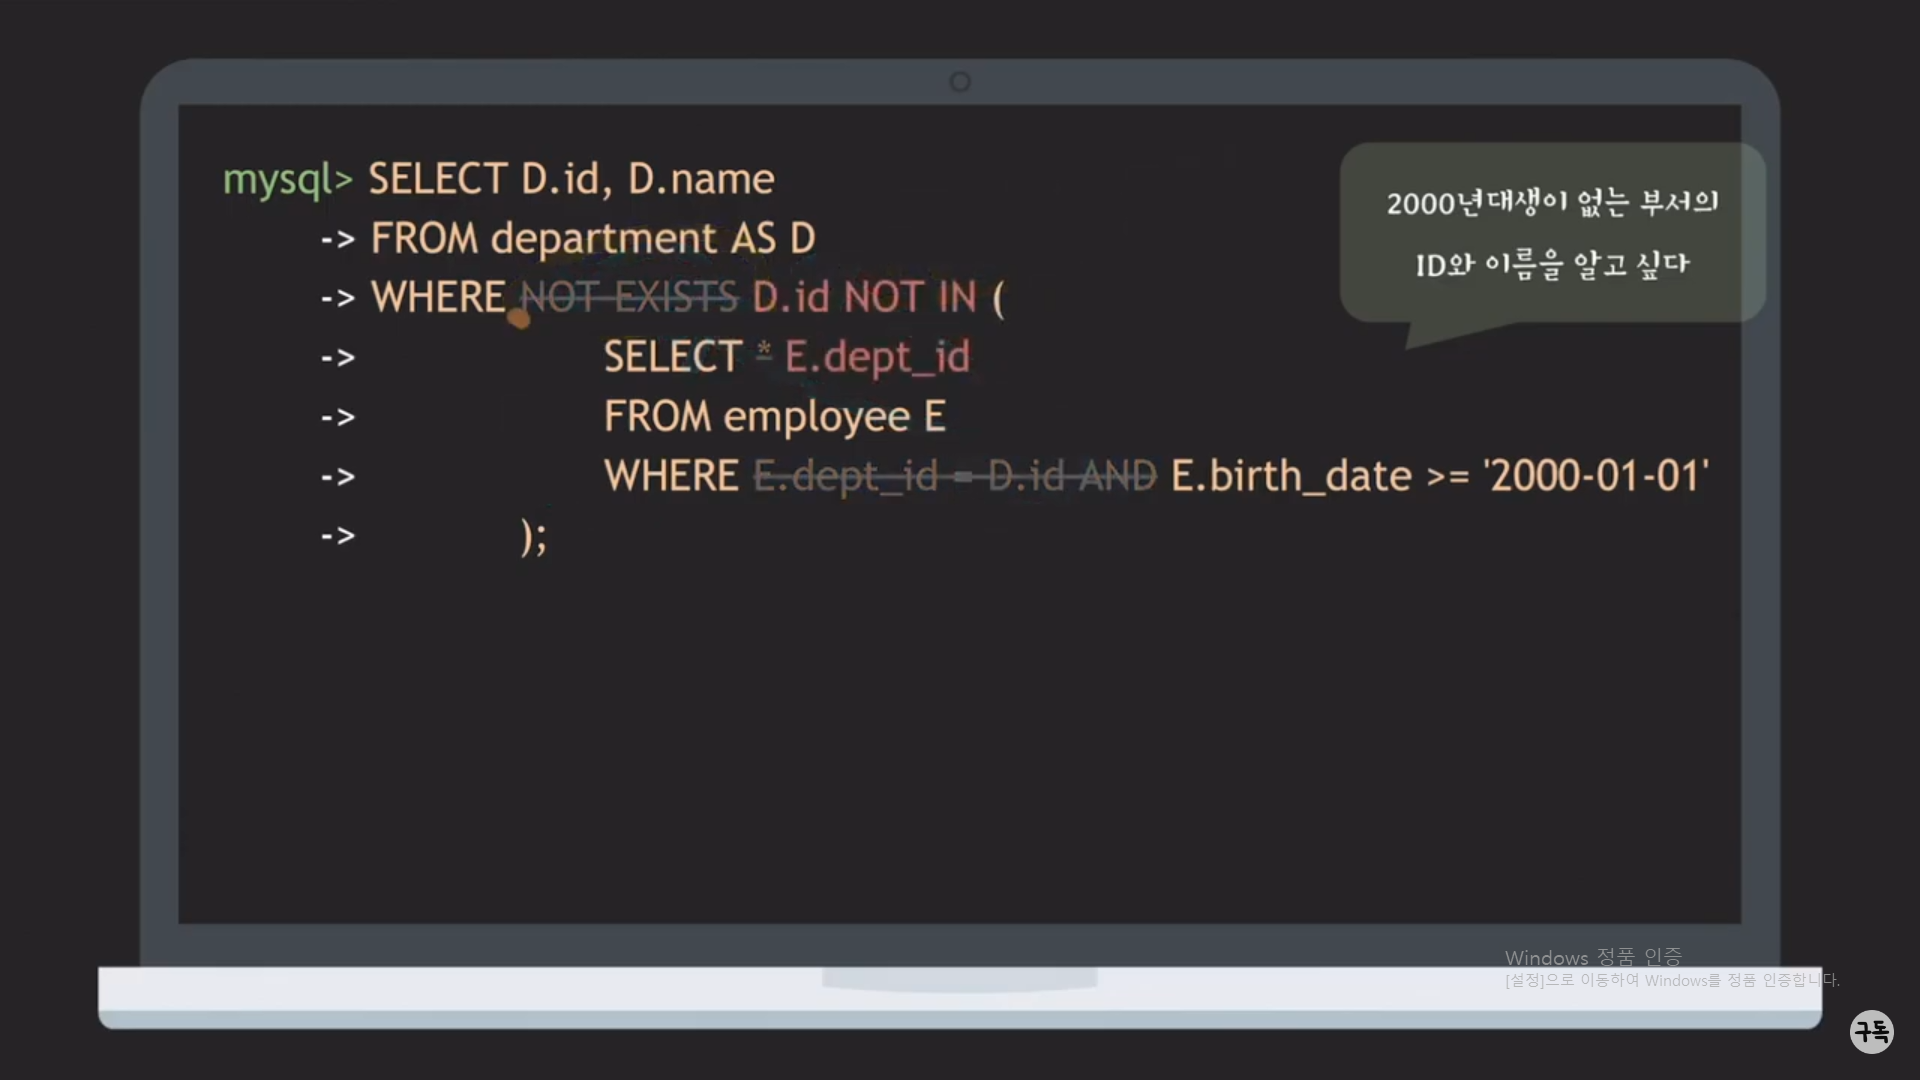Screen dimensions: 1920x1080
Task: Click the closing ); of the query
Action: 534,537
